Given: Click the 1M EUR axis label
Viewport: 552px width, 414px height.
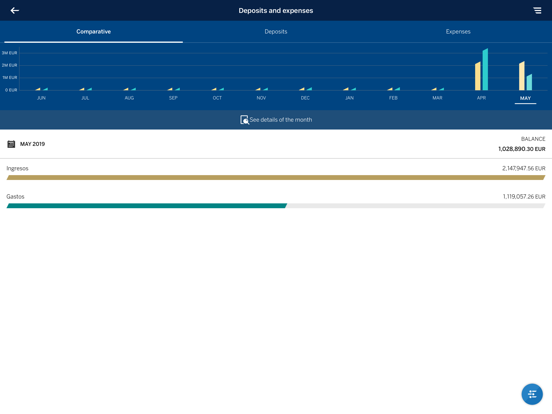Looking at the screenshot, I should tap(10, 77).
